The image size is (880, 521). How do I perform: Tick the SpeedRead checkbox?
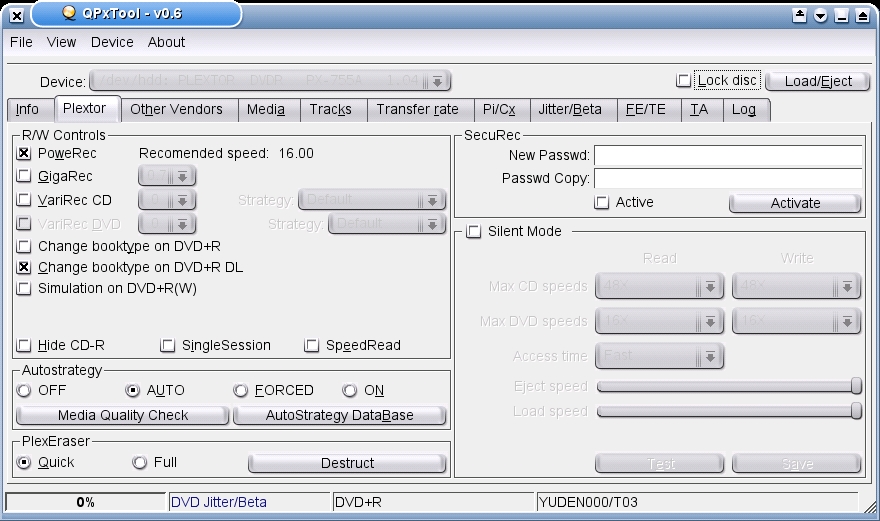tap(311, 345)
